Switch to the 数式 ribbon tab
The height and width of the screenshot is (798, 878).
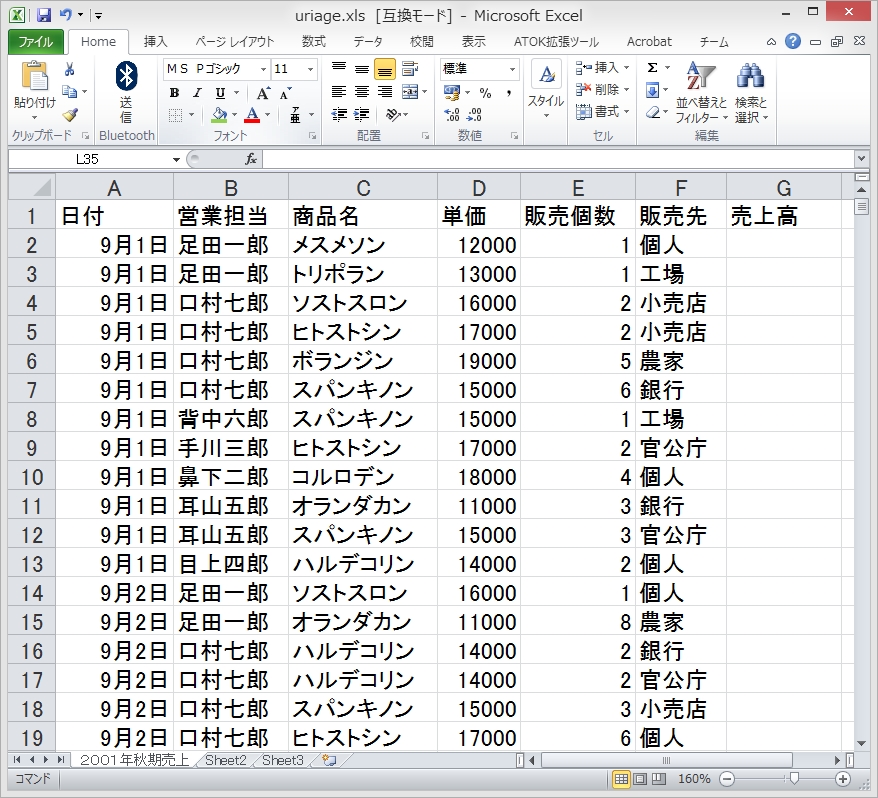(x=314, y=42)
